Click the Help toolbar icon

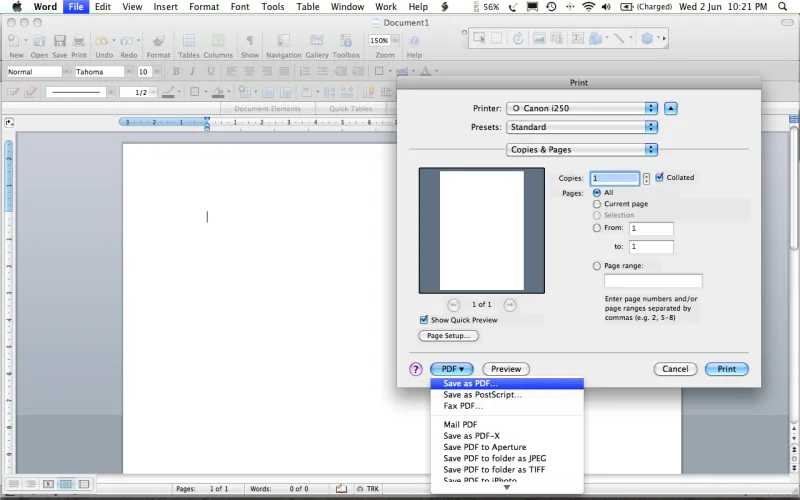[414, 41]
